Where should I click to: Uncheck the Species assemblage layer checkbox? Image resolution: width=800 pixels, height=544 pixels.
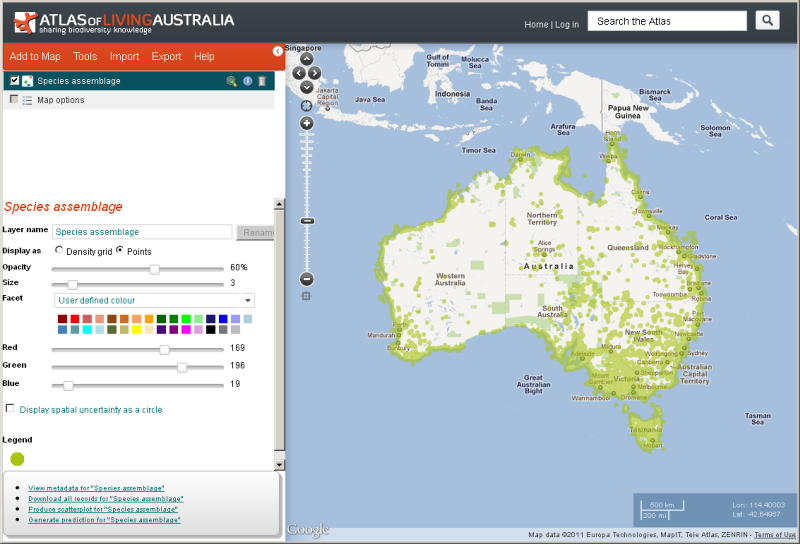pyautogui.click(x=14, y=80)
